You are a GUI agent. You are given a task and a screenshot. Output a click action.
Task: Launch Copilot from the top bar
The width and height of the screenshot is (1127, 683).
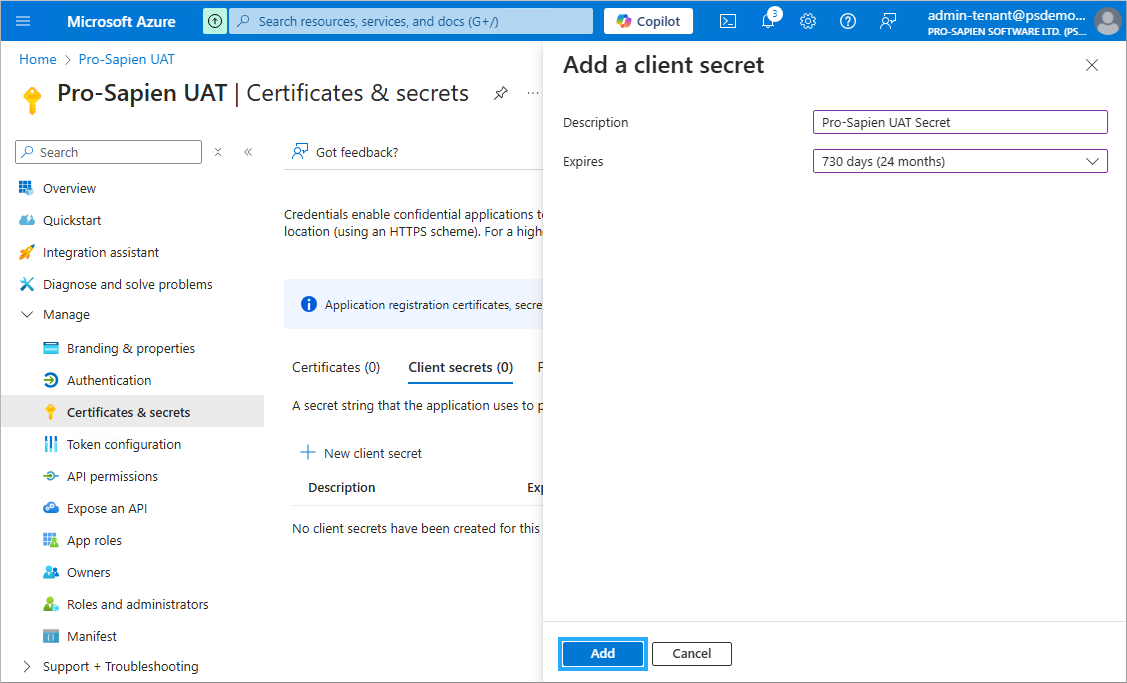[648, 21]
